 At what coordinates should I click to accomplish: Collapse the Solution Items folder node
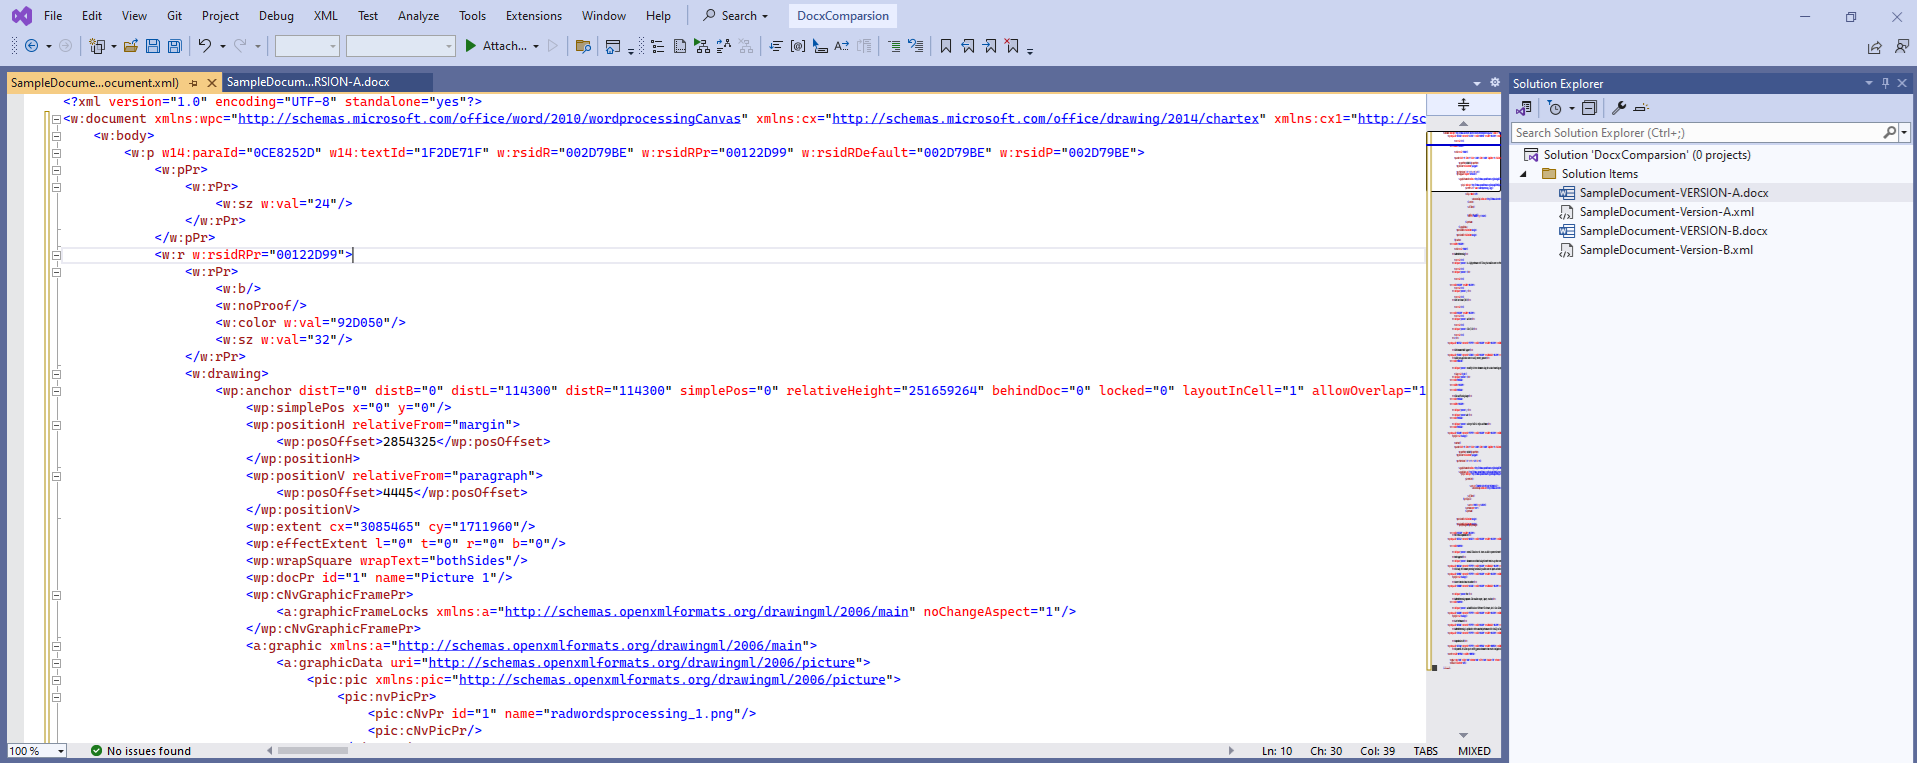tap(1524, 174)
